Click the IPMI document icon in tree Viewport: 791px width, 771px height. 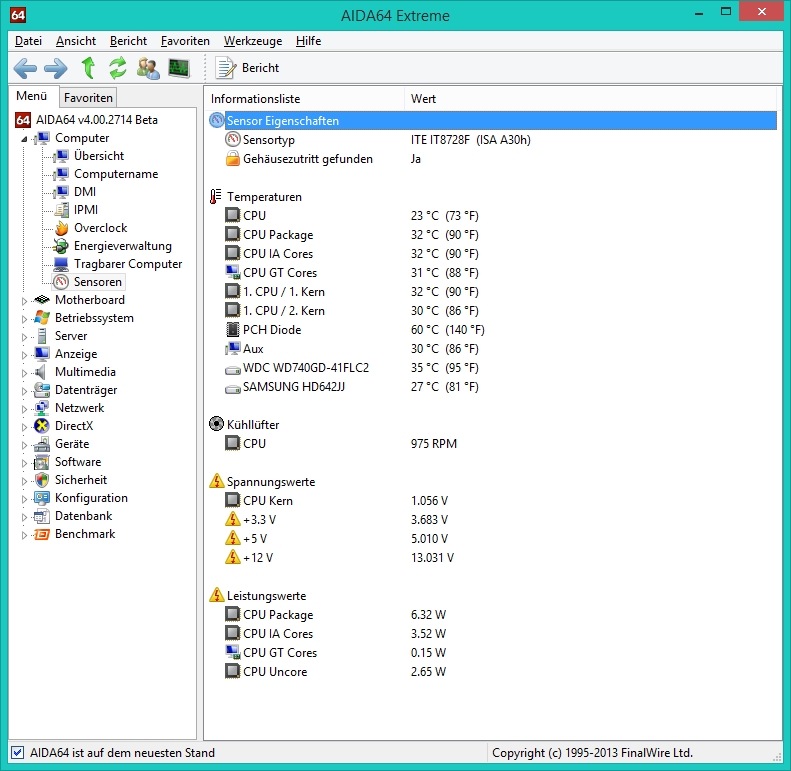tap(62, 210)
